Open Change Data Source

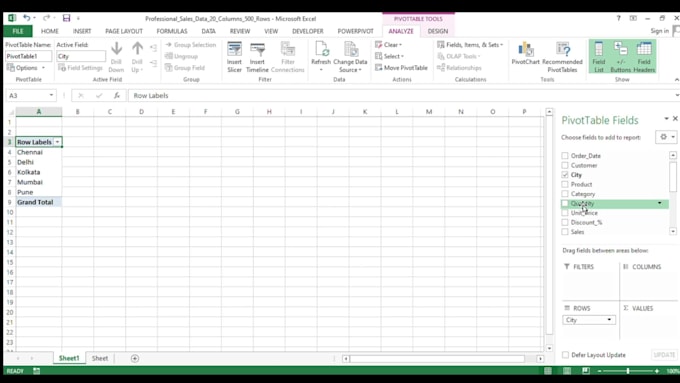350,57
